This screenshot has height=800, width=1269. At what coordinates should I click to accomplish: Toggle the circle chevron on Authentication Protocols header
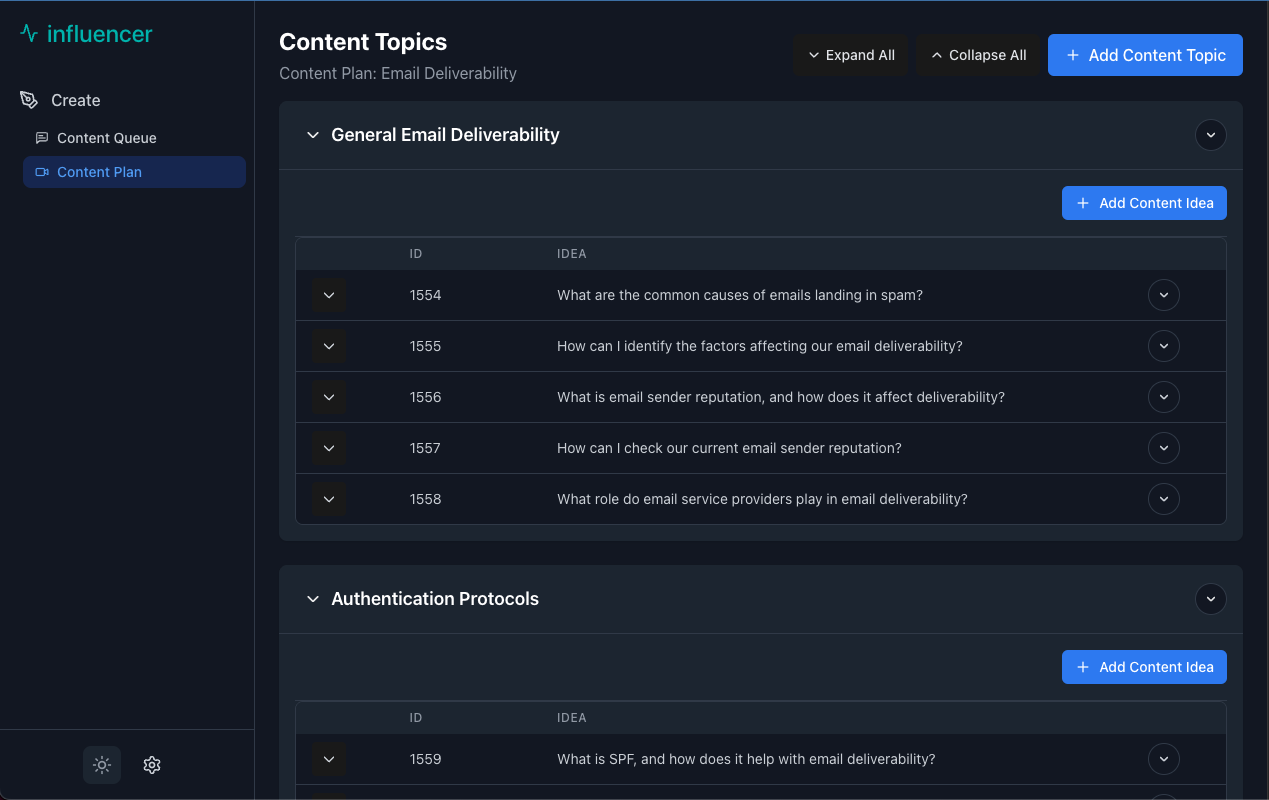[1211, 599]
